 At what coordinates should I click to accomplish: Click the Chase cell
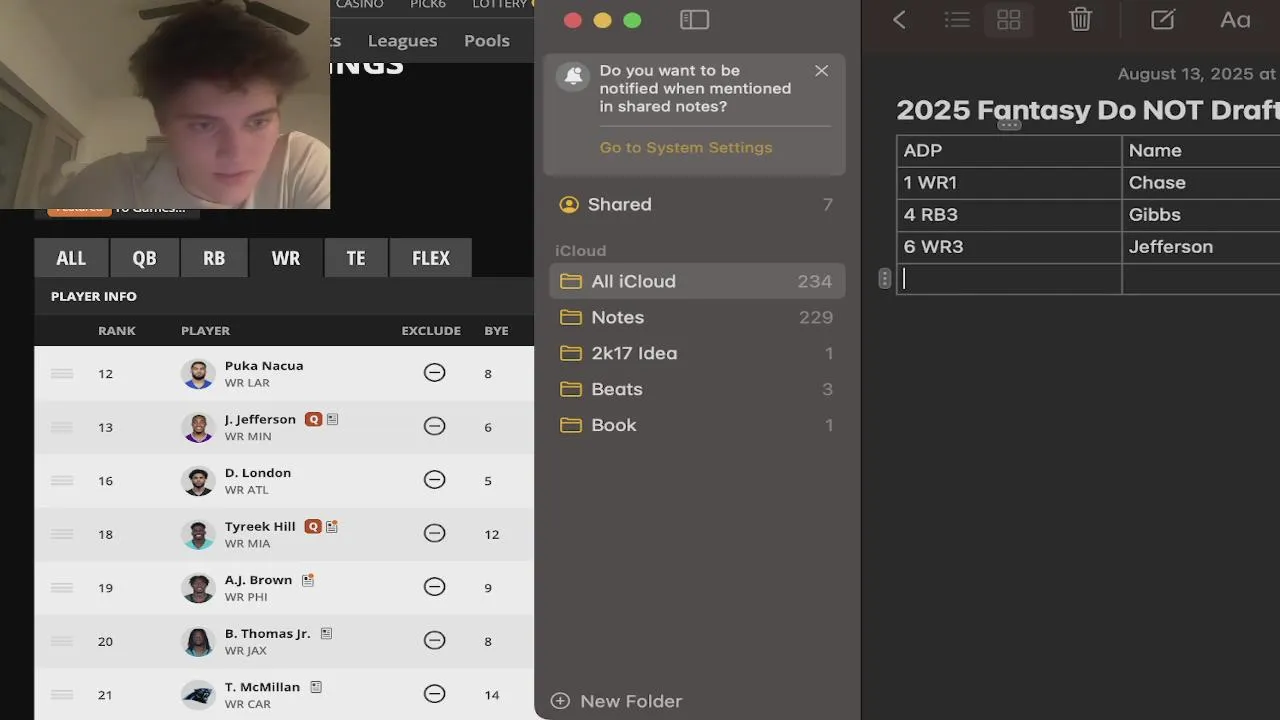pyautogui.click(x=1201, y=183)
